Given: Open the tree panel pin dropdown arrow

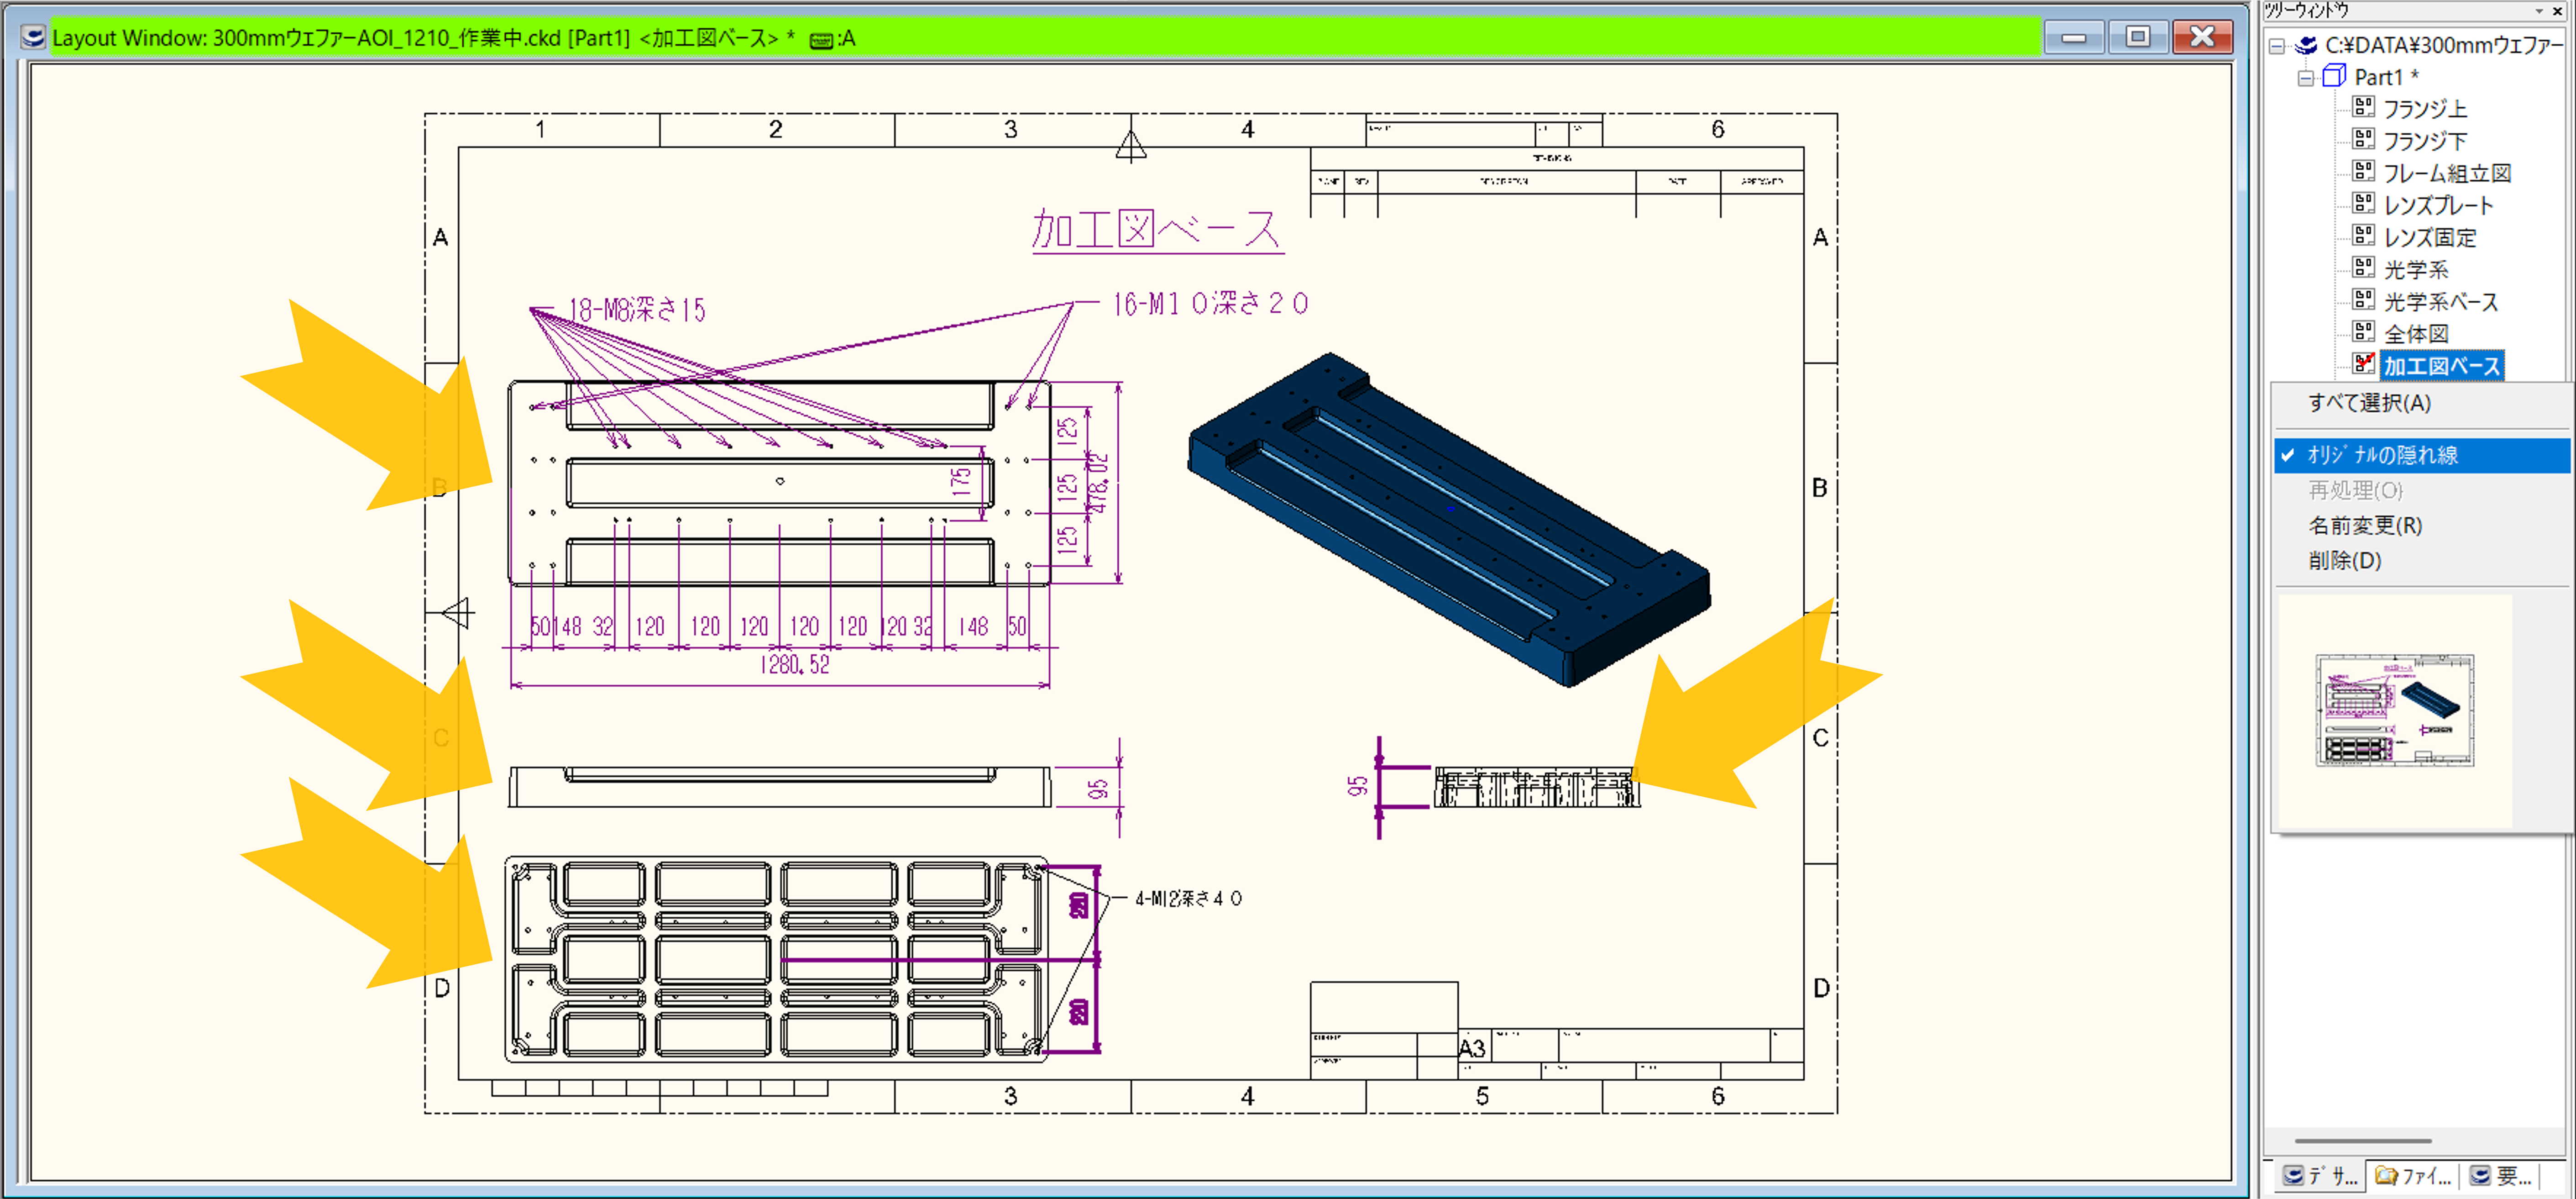Looking at the screenshot, I should (x=2539, y=11).
